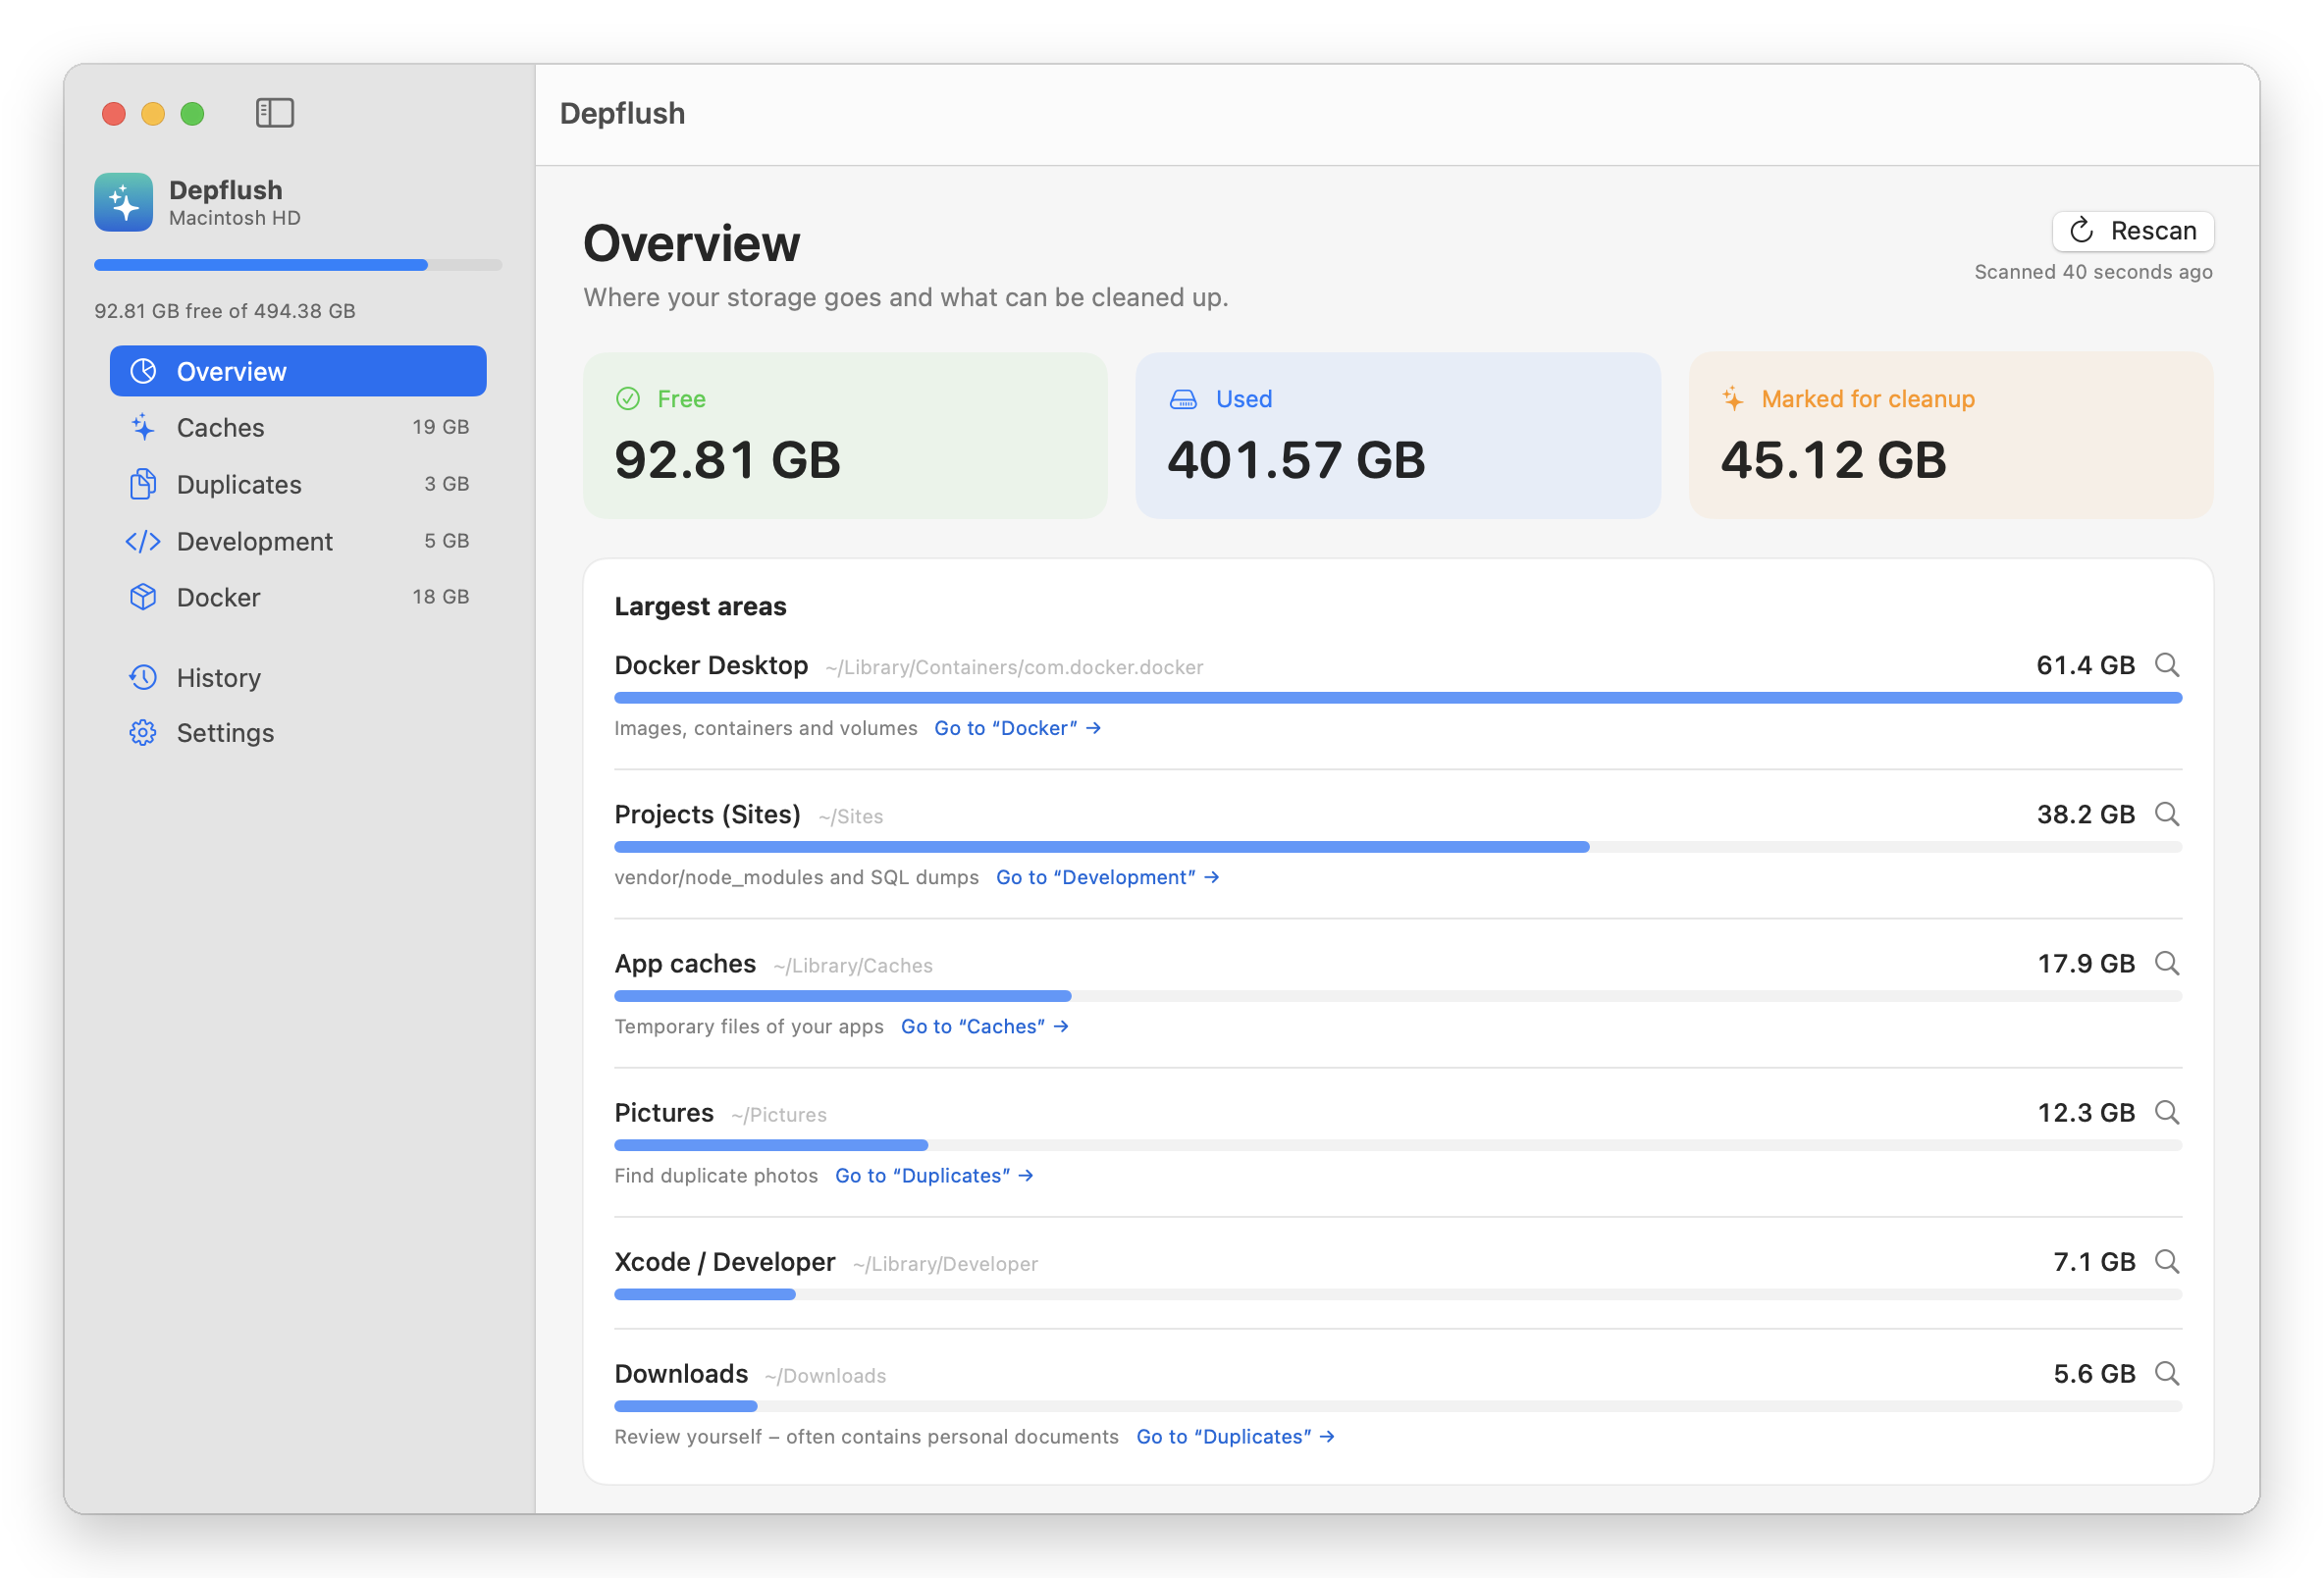Click the Xcode / Developer usage bar
The height and width of the screenshot is (1578, 2324).
point(1398,1295)
